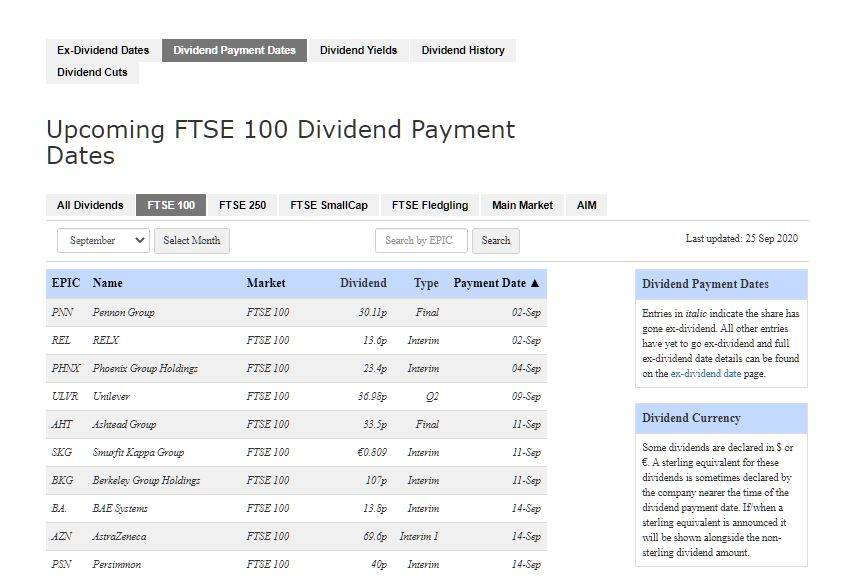Select the FTSE 100 filter tab
The image size is (857, 577).
pyautogui.click(x=171, y=205)
